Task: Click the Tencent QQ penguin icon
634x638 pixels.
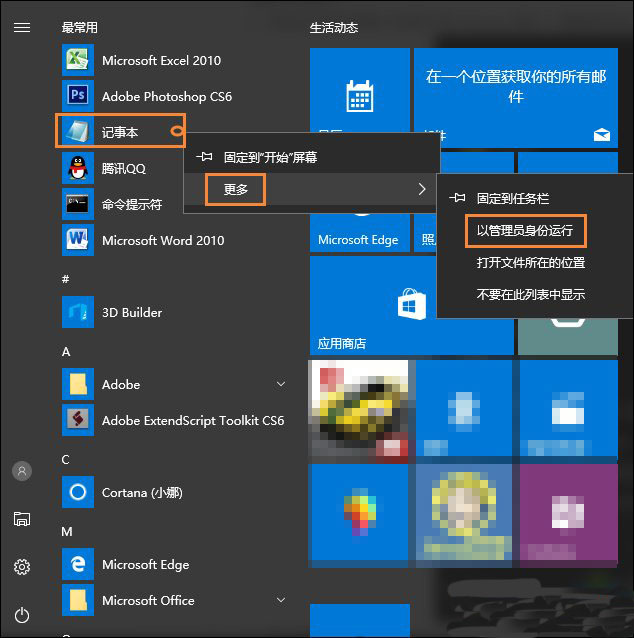Action: [78, 169]
